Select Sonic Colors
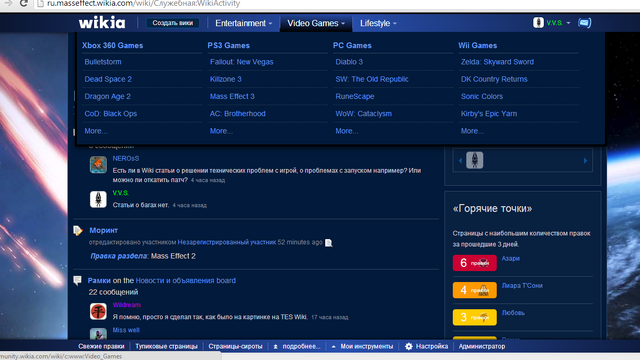 point(482,96)
